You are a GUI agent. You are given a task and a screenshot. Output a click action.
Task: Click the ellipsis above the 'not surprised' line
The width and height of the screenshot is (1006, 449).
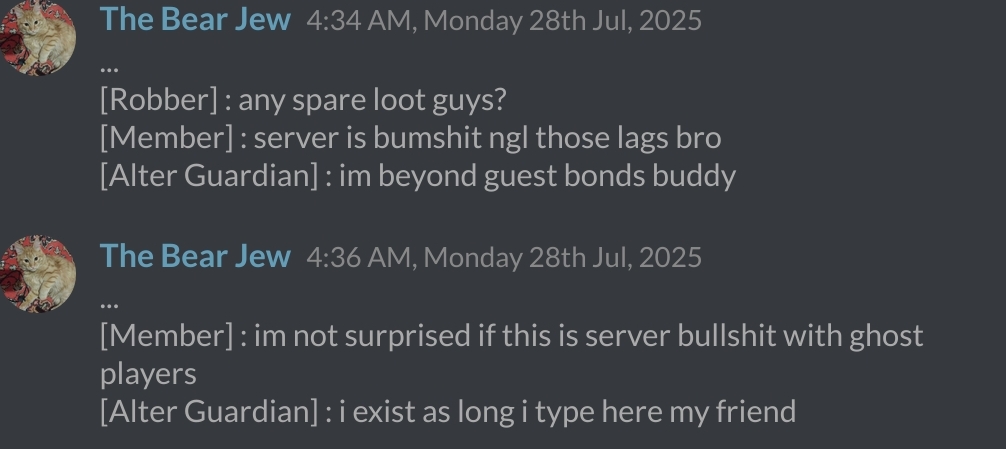click(110, 305)
